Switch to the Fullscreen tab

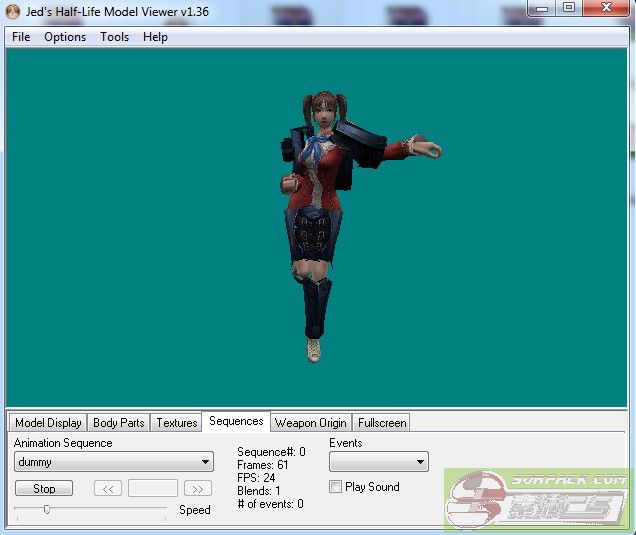coord(382,423)
